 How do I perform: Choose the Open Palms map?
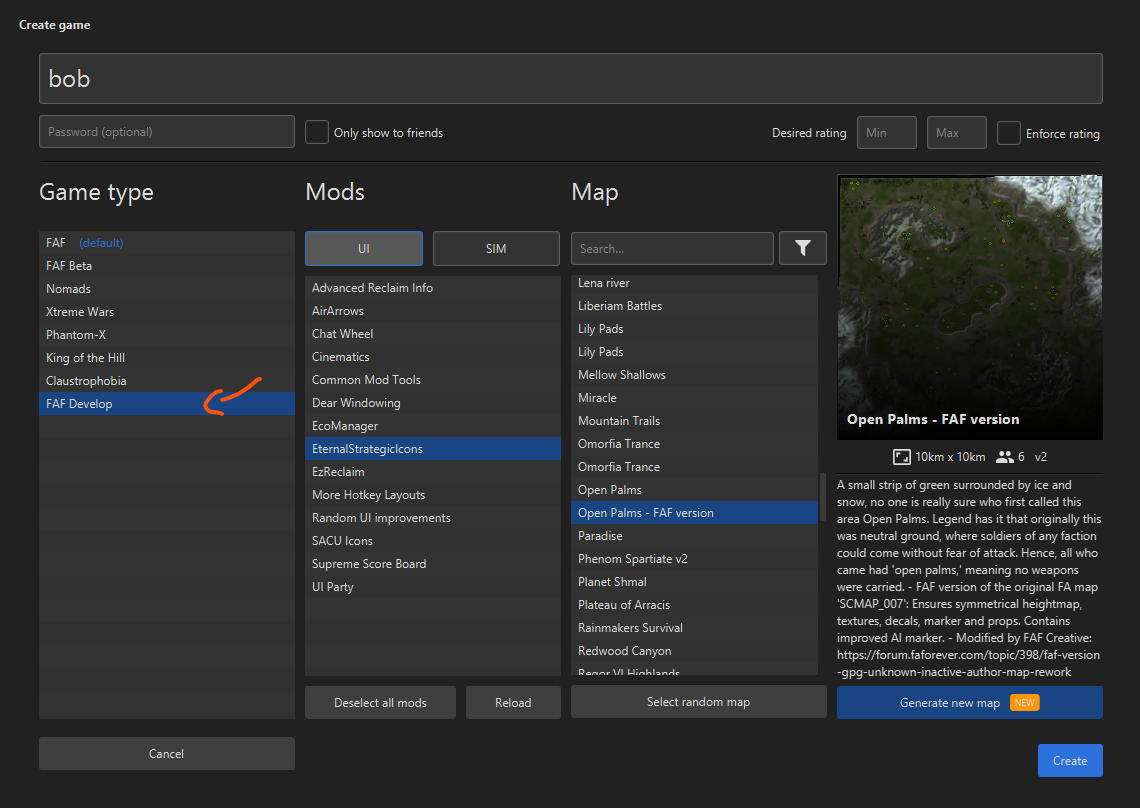(x=694, y=490)
